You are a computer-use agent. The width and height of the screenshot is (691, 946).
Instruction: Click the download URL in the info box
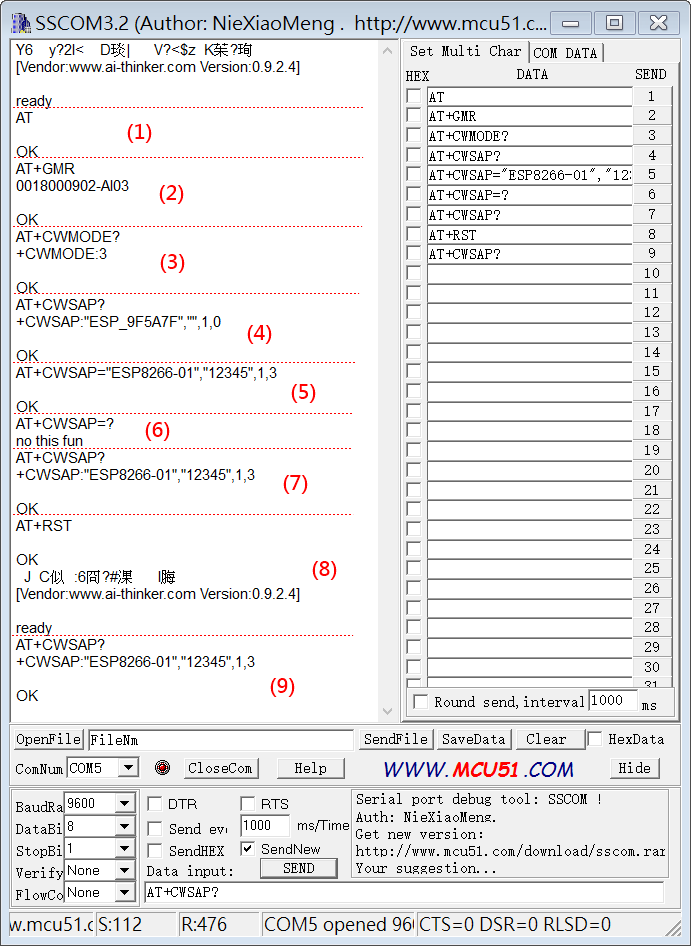(x=510, y=851)
